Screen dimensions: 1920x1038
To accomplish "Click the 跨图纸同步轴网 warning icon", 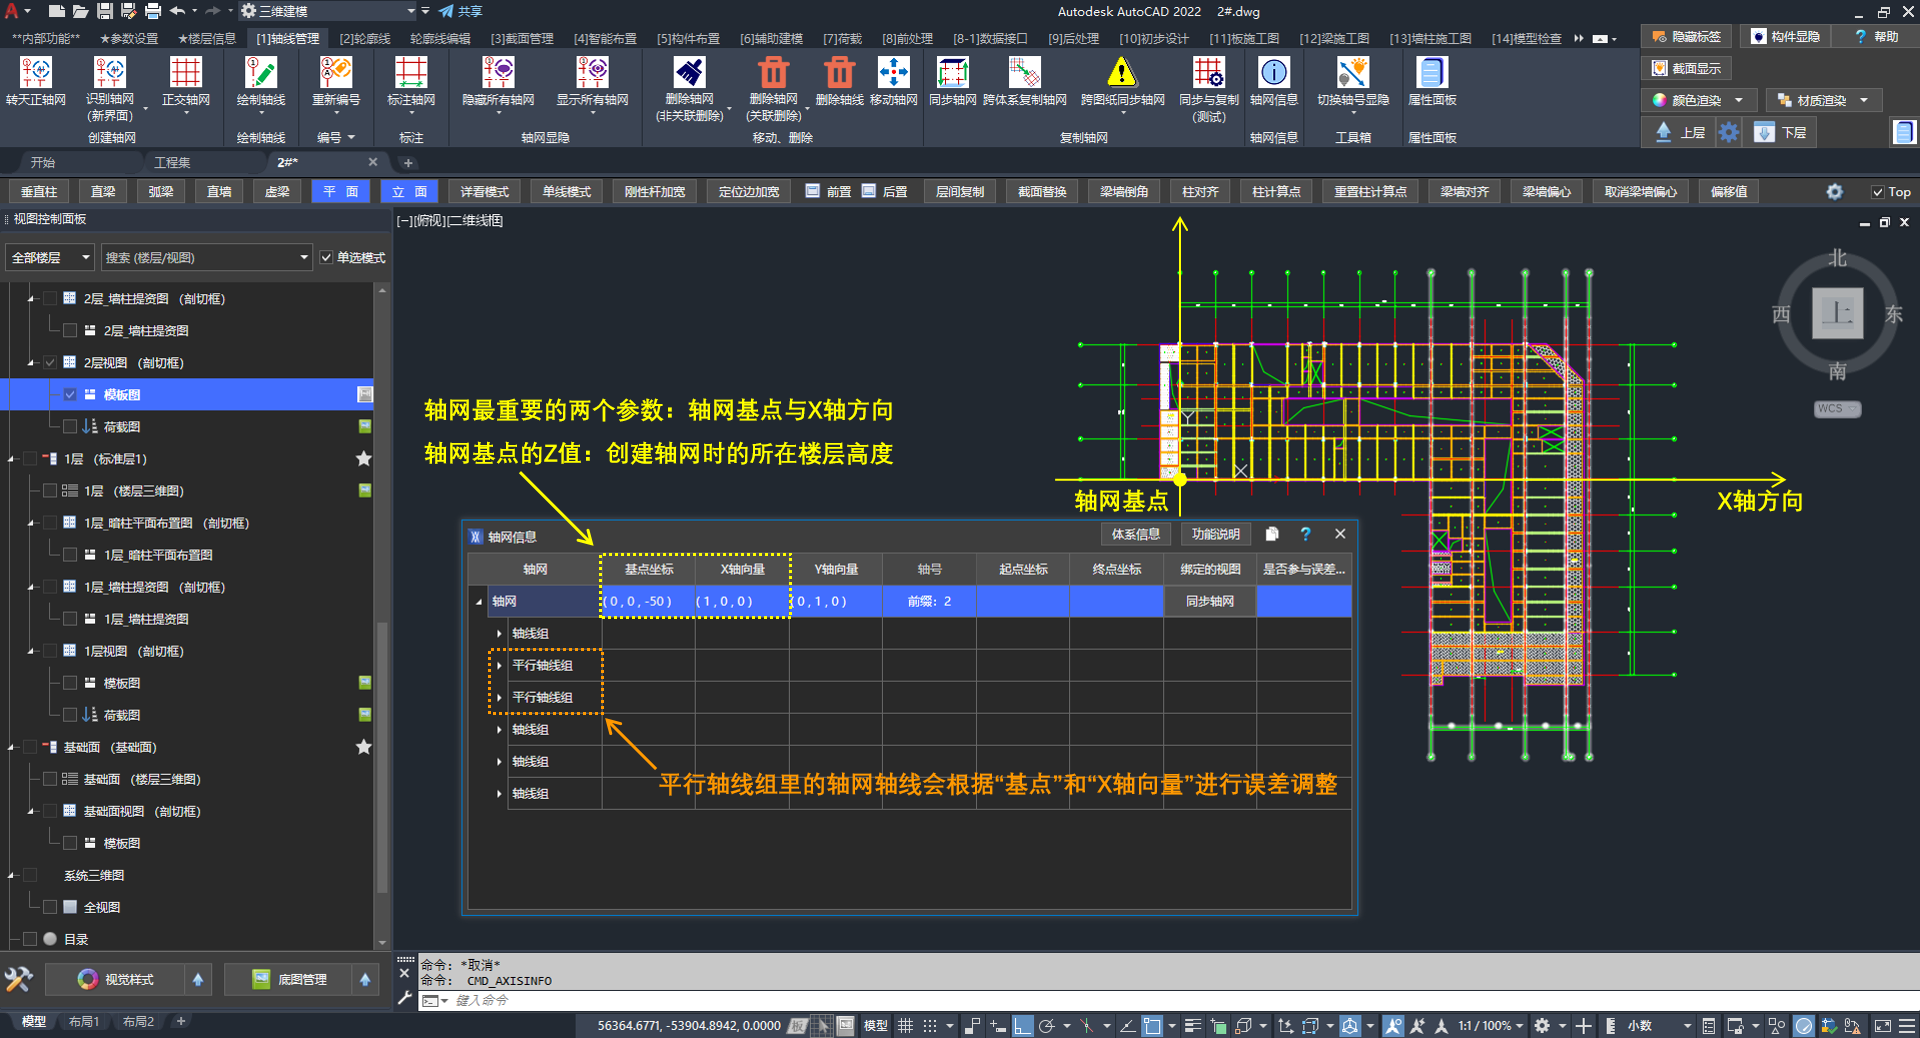I will (x=1122, y=73).
